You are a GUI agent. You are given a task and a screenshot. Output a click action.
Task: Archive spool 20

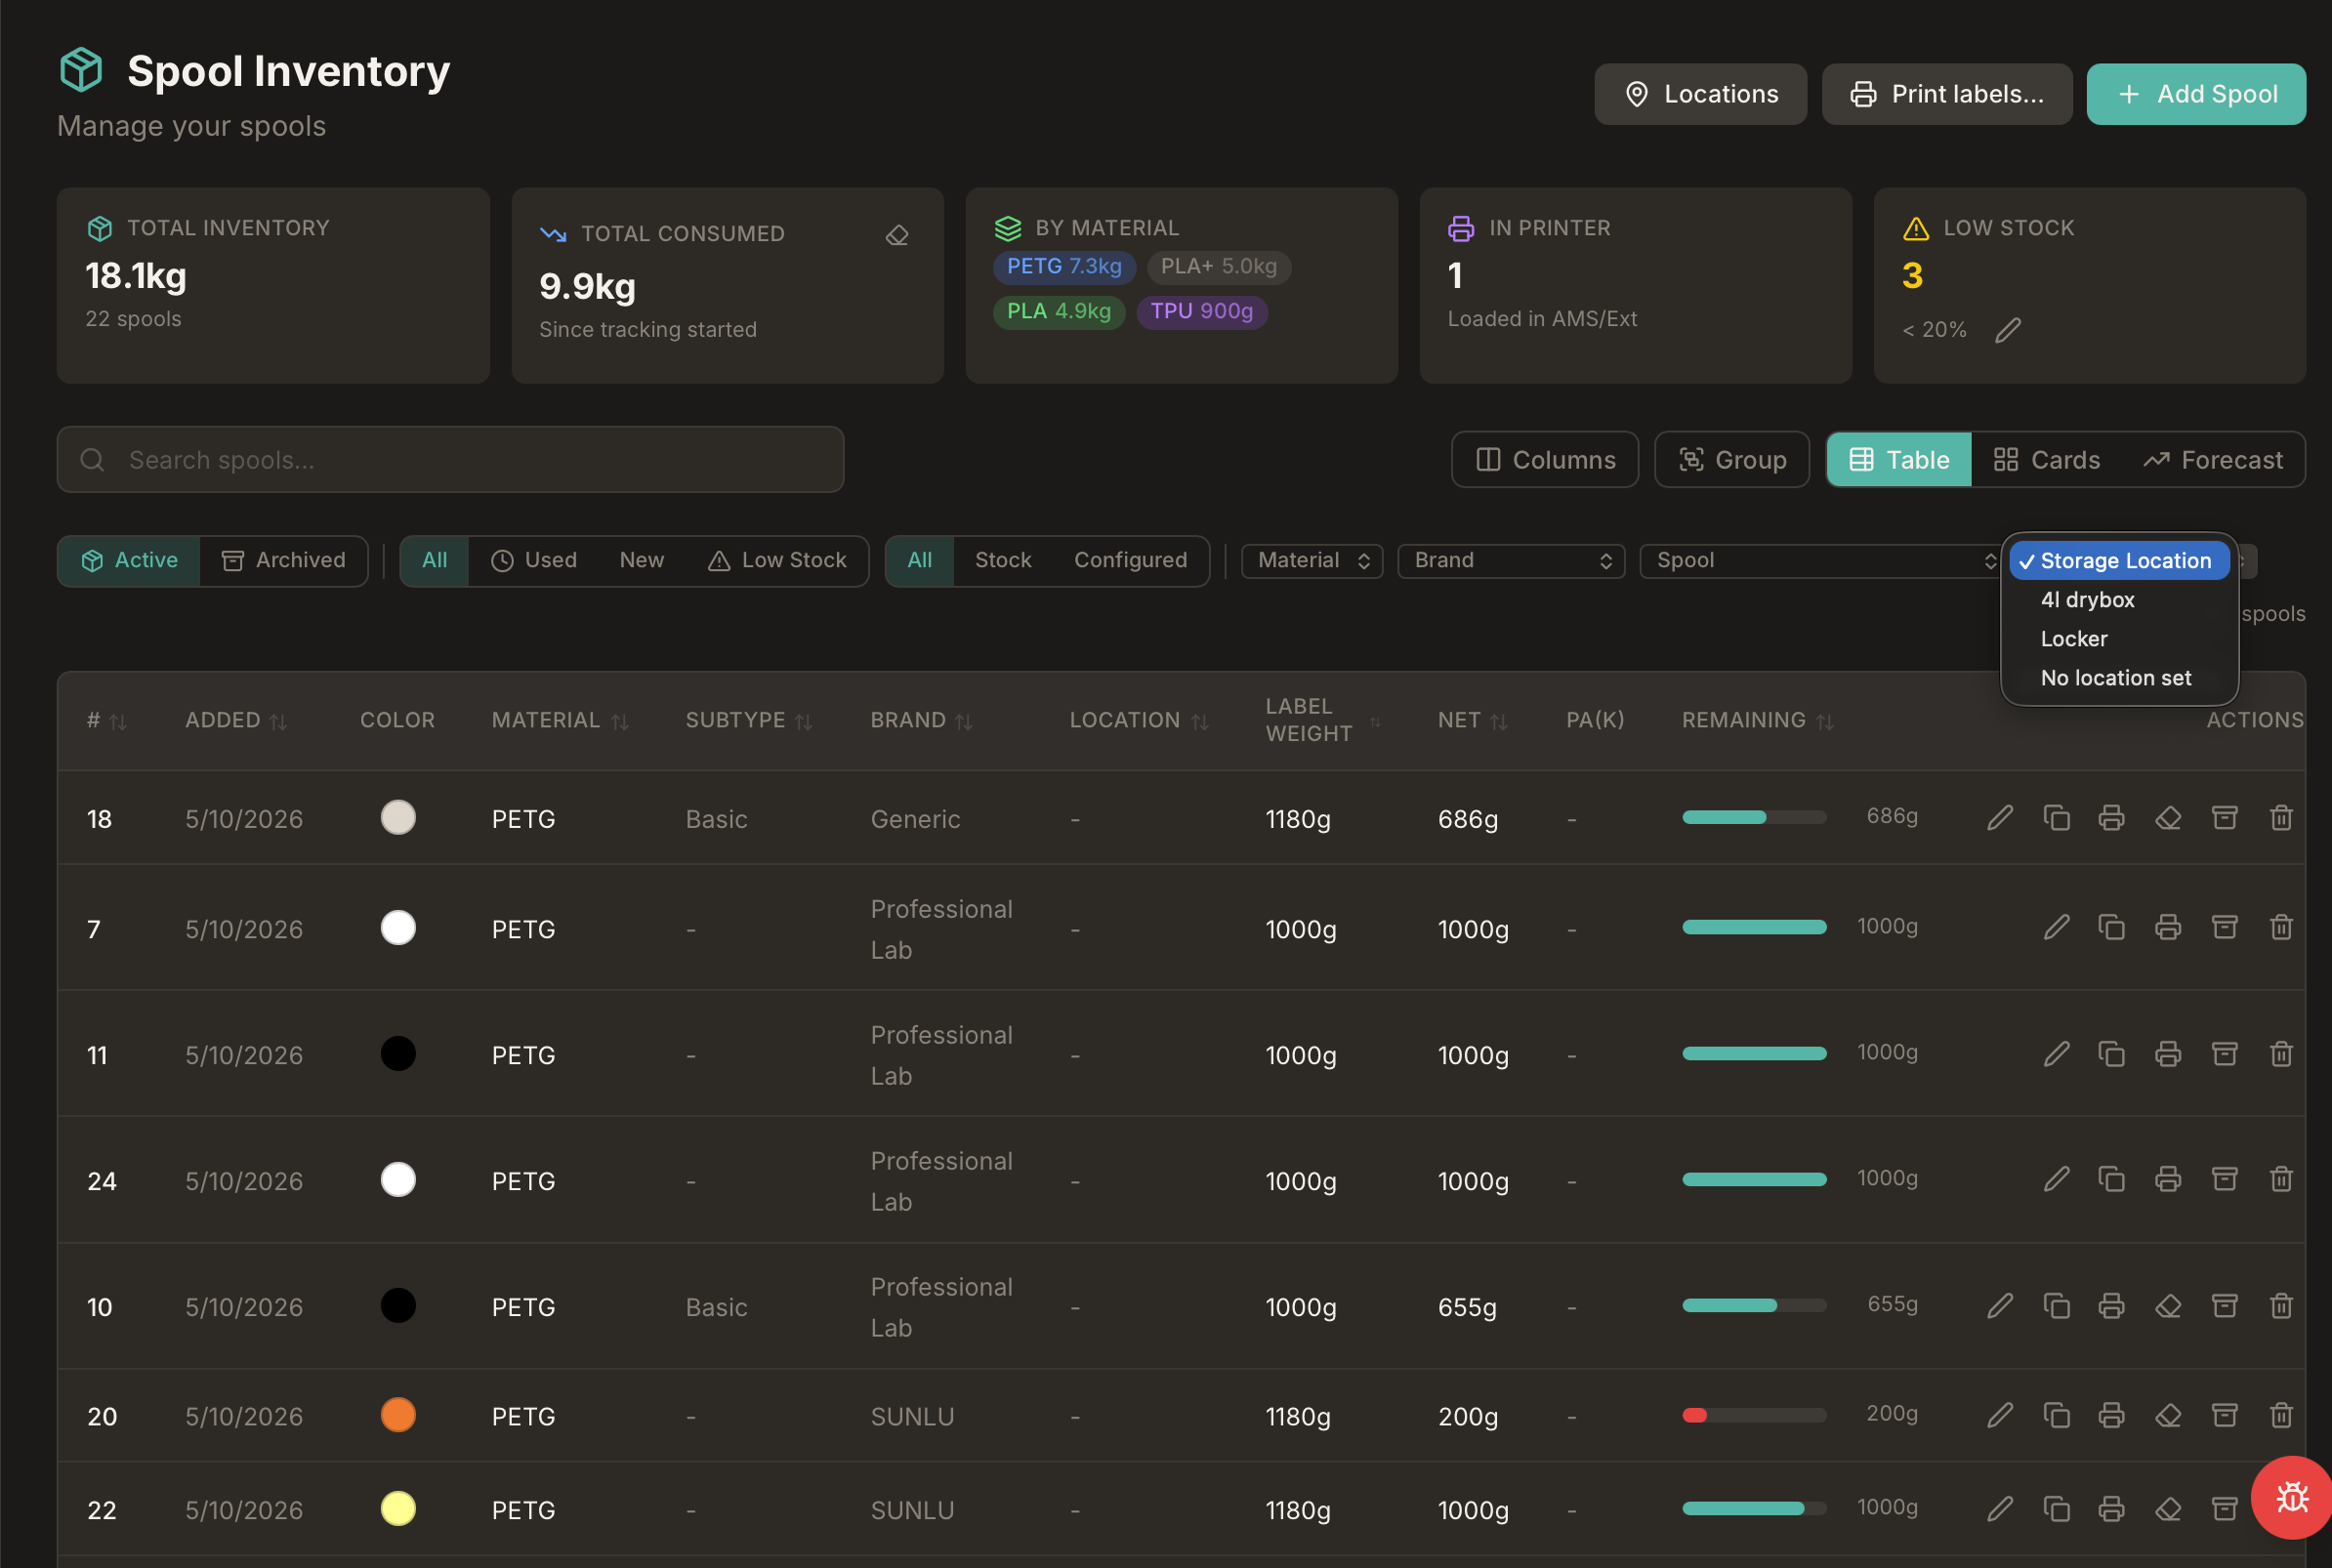pyautogui.click(x=2225, y=1415)
